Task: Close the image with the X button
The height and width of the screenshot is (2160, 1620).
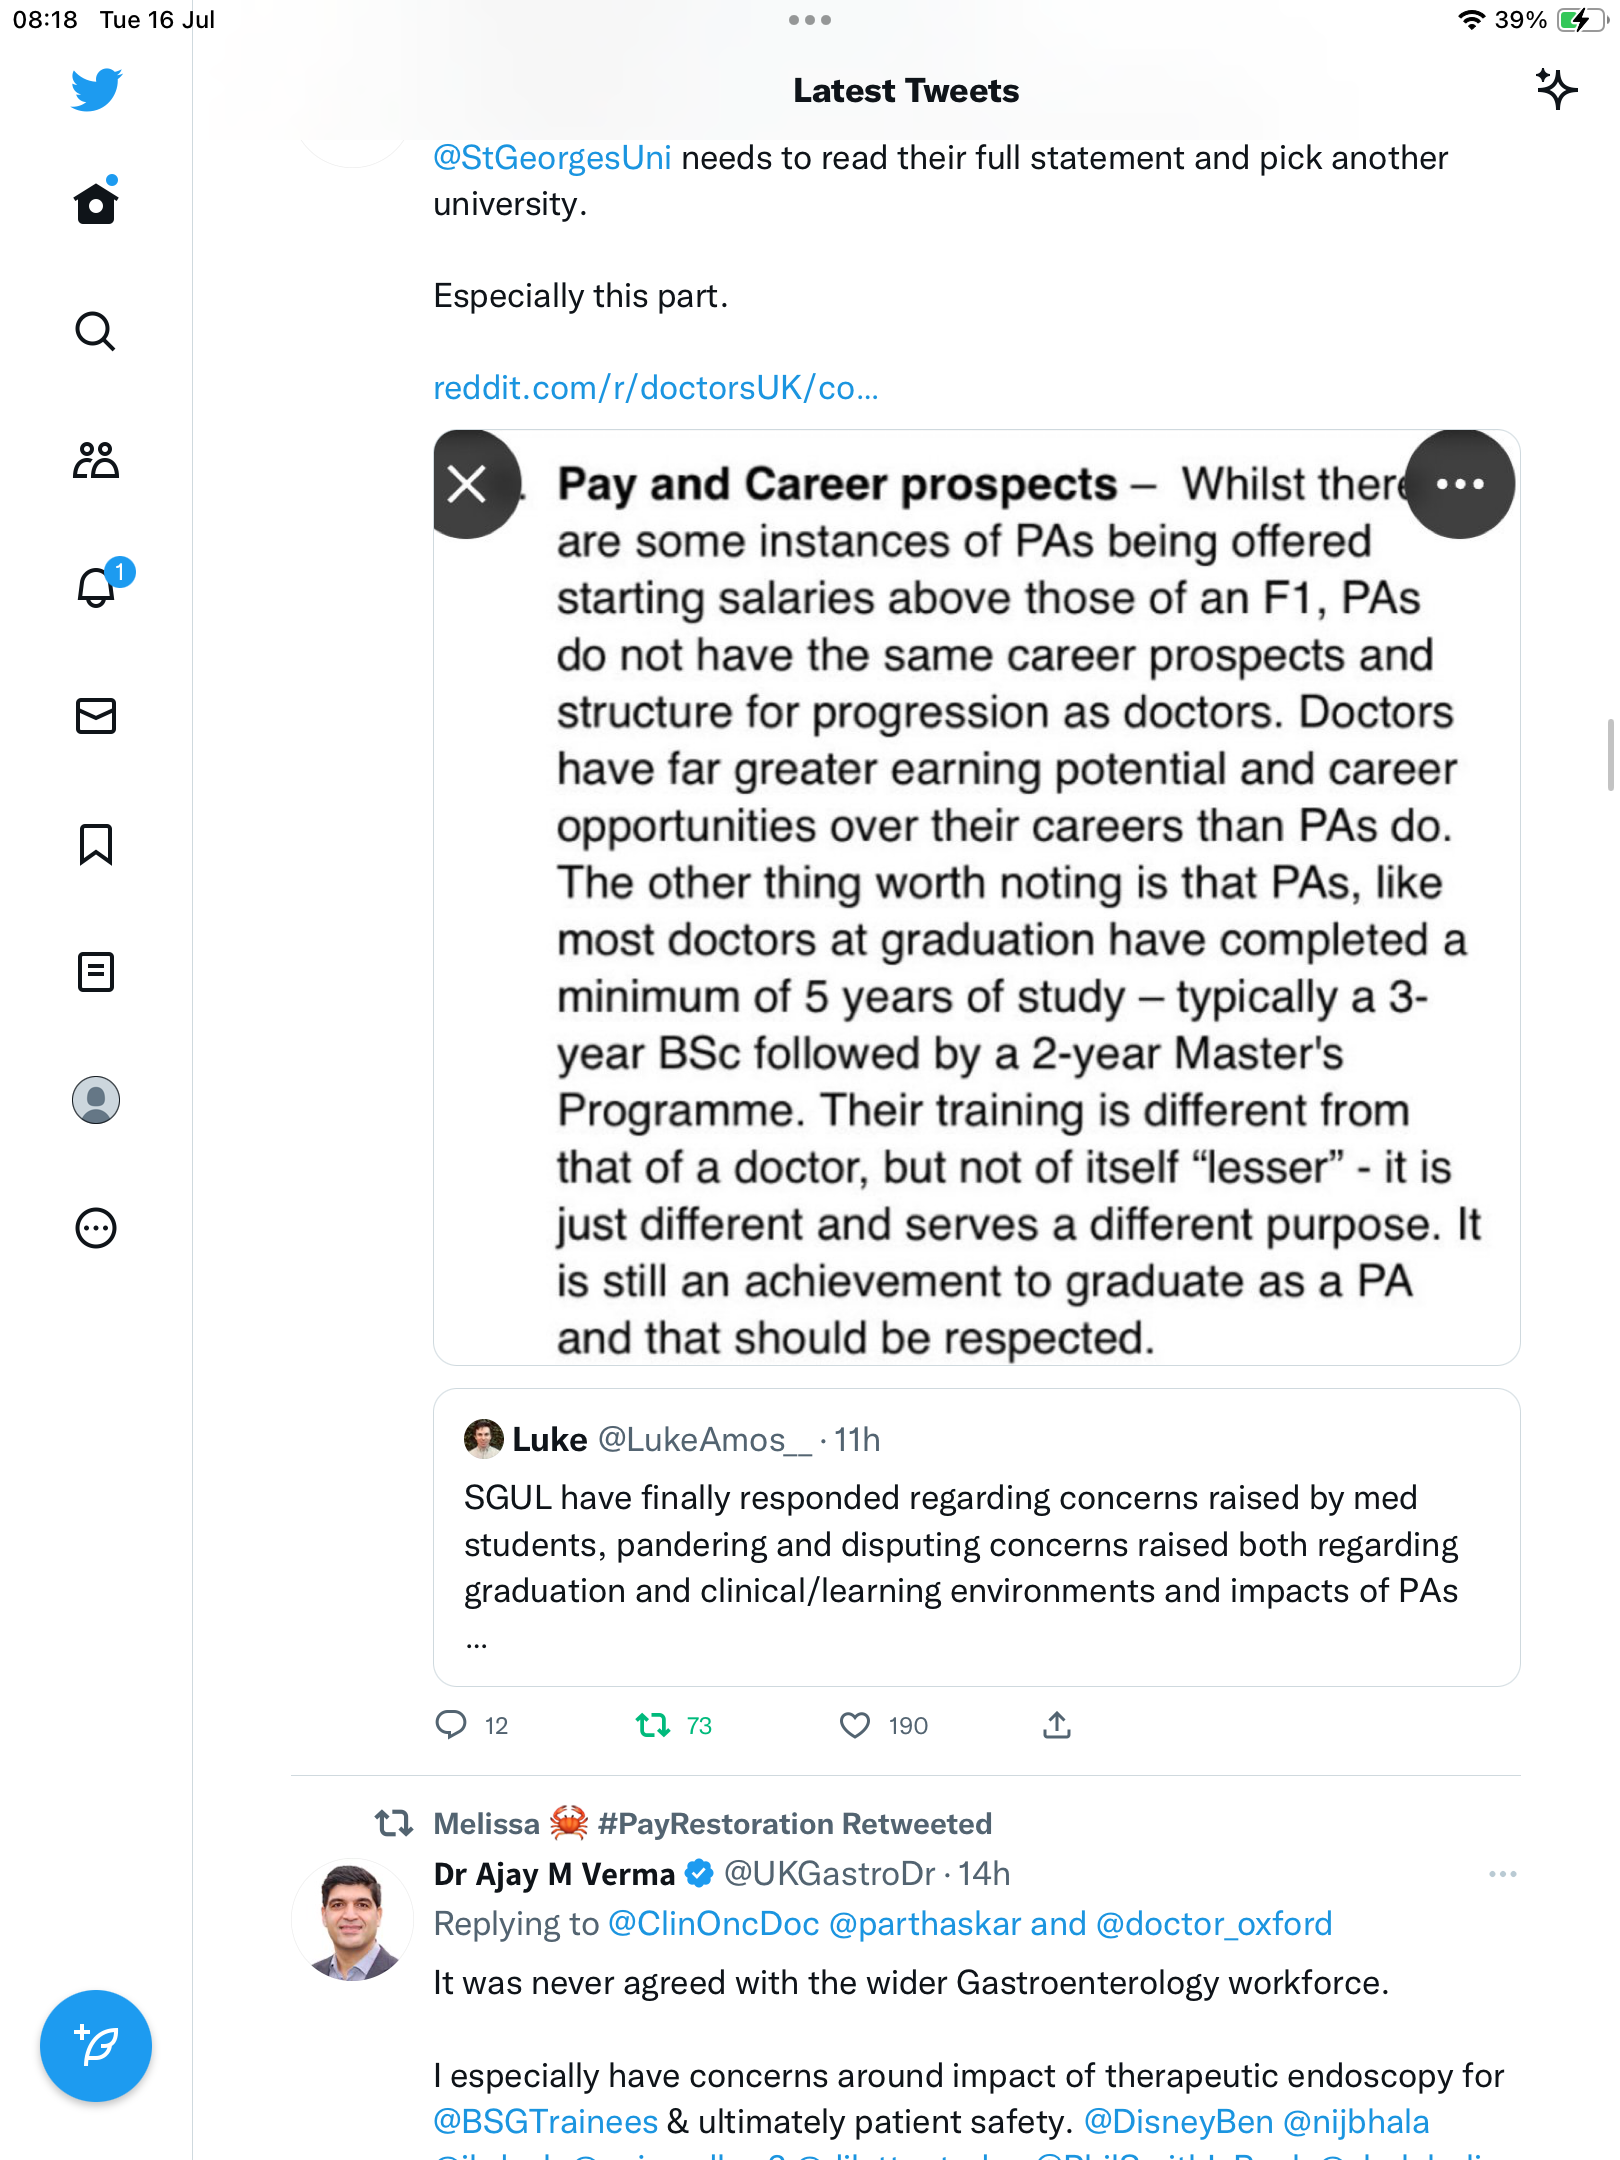Action: [467, 484]
